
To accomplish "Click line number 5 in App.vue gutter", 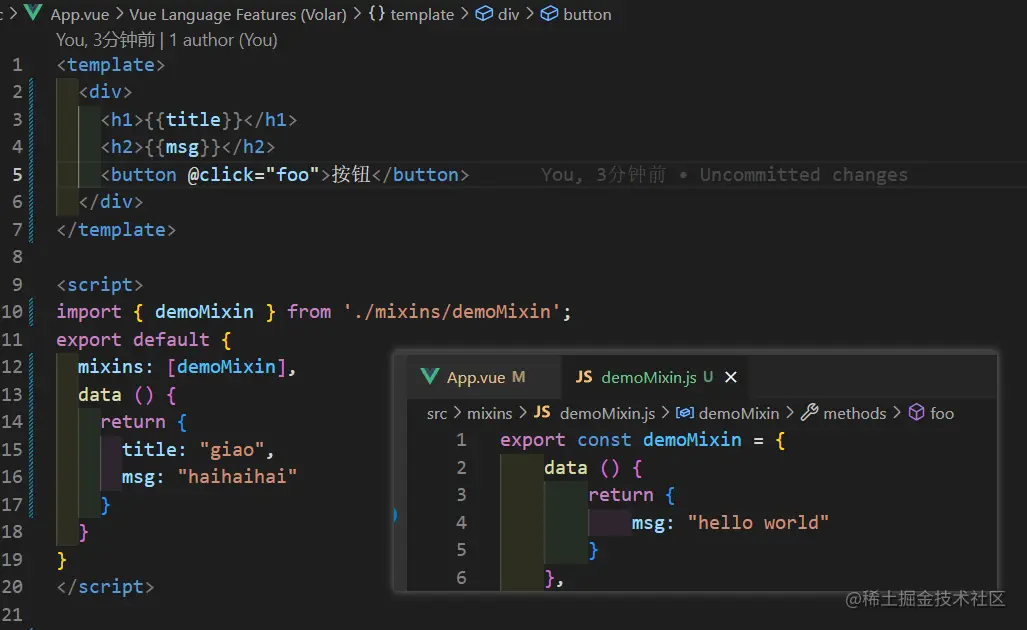I will coord(17,175).
